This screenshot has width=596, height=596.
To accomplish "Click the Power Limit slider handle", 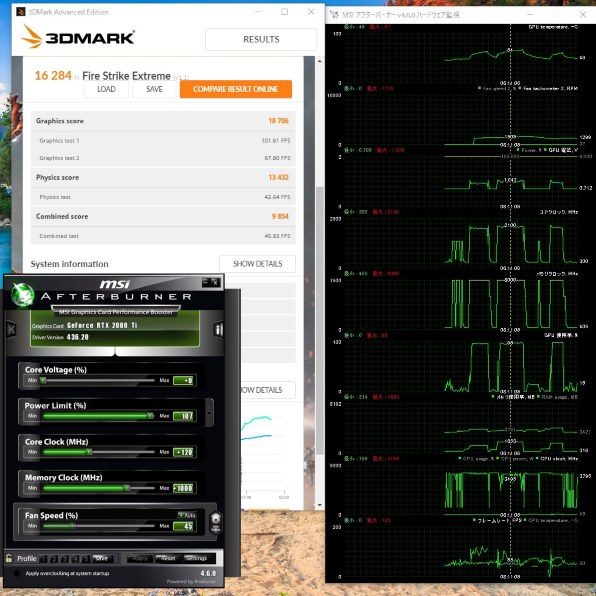I will pyautogui.click(x=151, y=416).
